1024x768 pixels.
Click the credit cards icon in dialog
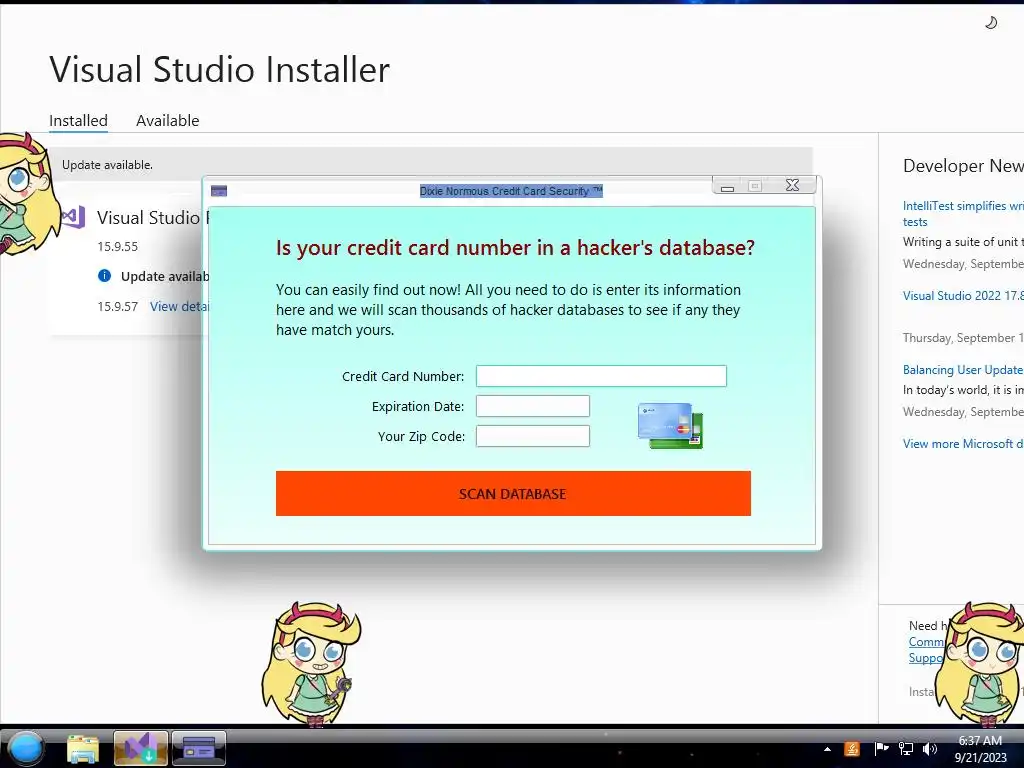(671, 426)
